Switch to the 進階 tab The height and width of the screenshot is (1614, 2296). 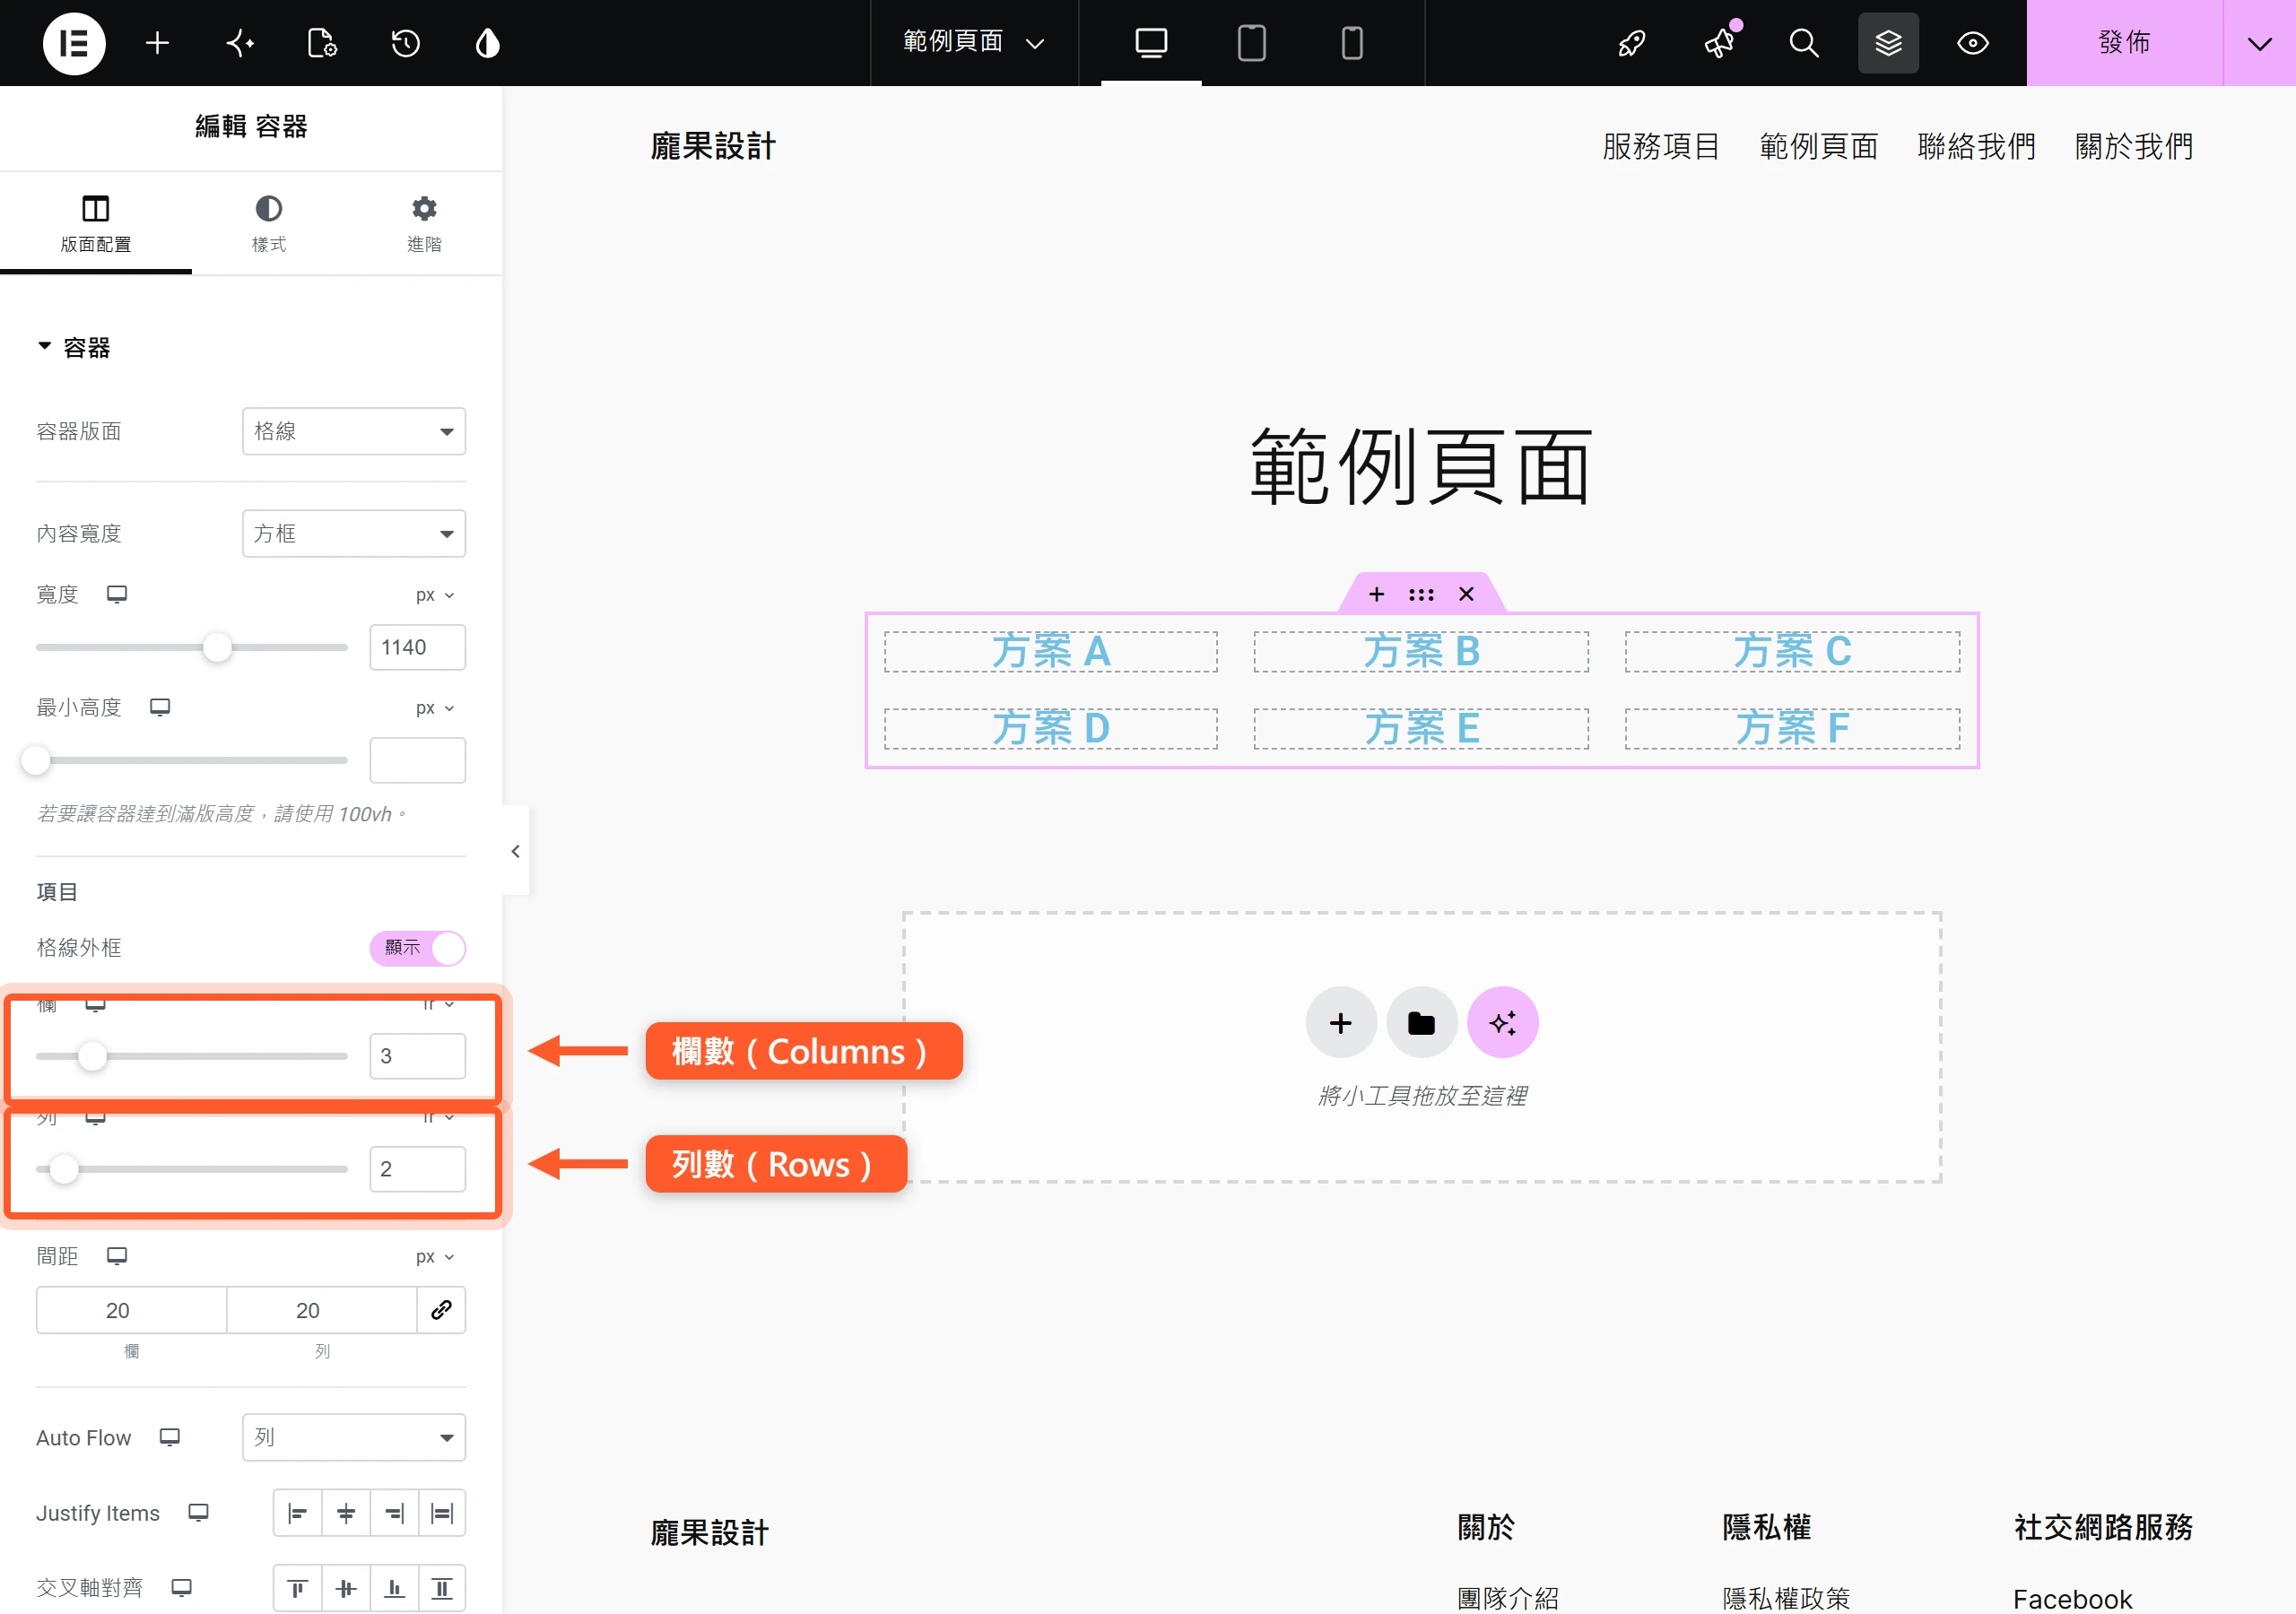(x=424, y=223)
